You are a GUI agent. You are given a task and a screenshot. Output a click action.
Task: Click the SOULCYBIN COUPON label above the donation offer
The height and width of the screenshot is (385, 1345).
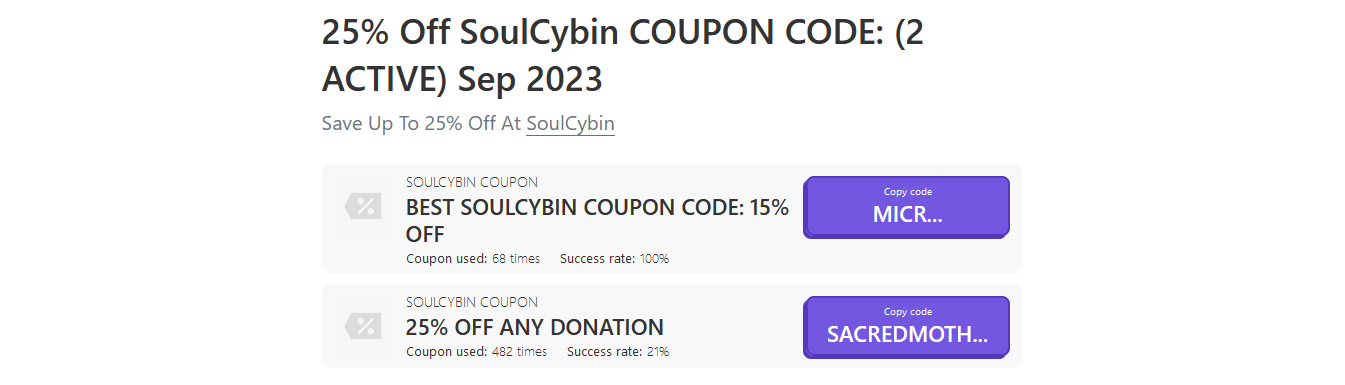[472, 302]
